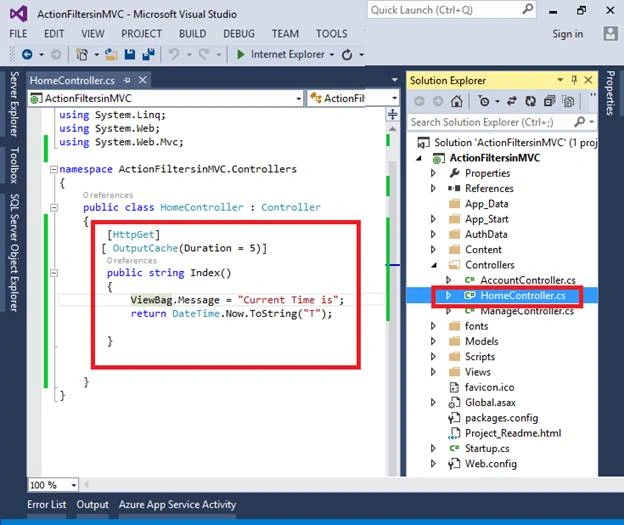
Task: Switch to the Error List tab
Action: (x=47, y=504)
